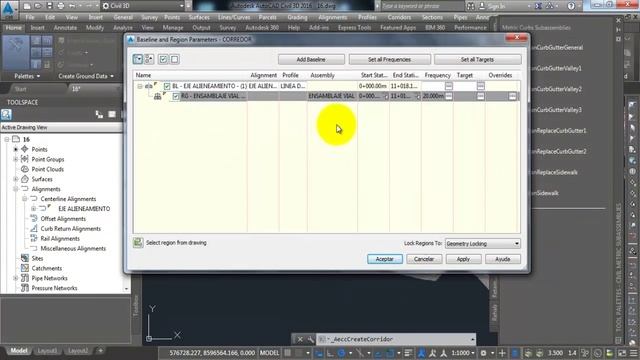Screen dimensions: 640x360
Task: Select Catchments in the Toolspace tree
Action: (x=47, y=268)
